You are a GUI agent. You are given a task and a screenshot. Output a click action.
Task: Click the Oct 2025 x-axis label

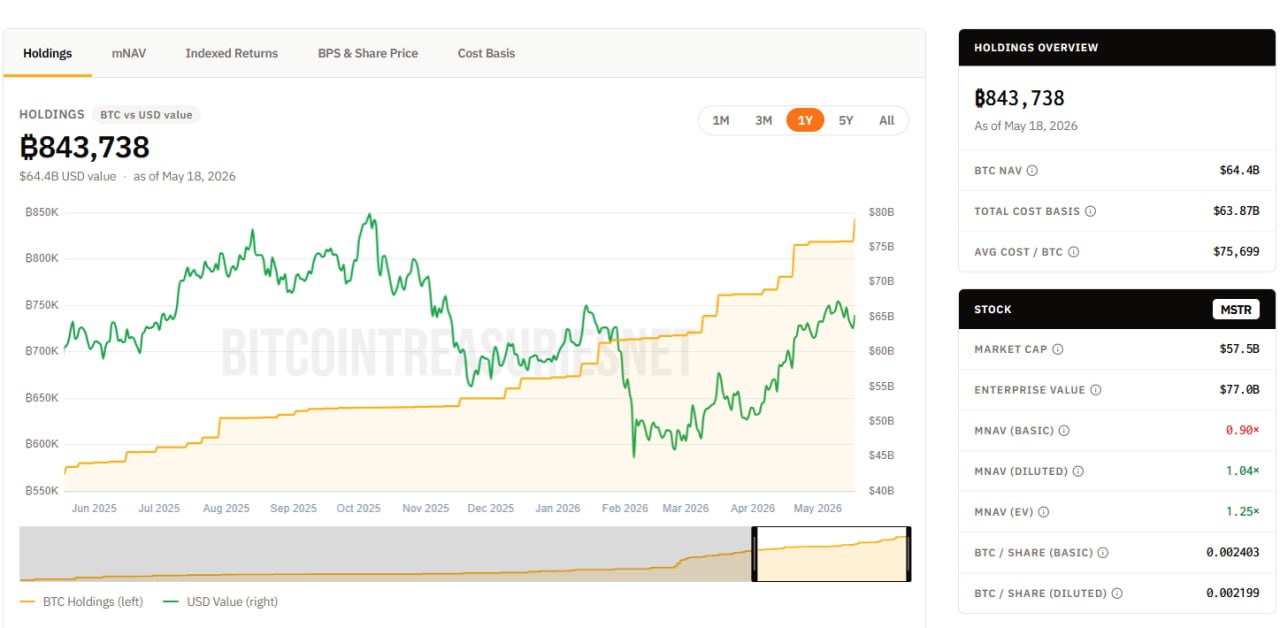[x=359, y=508]
